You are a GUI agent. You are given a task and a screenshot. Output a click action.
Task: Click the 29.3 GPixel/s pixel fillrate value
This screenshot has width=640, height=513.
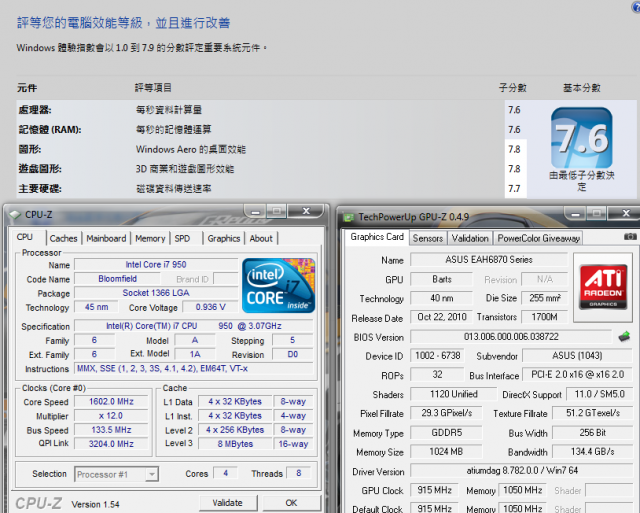447,413
